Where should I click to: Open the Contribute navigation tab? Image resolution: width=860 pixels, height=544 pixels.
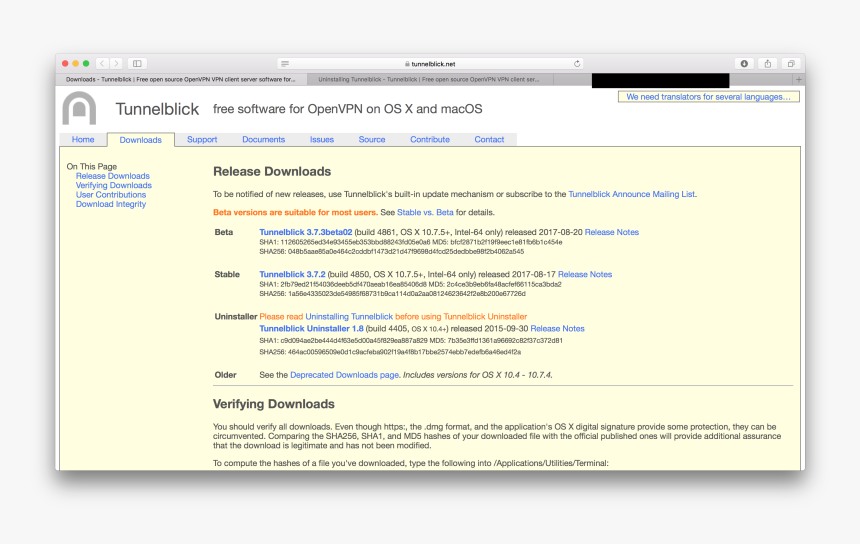430,139
